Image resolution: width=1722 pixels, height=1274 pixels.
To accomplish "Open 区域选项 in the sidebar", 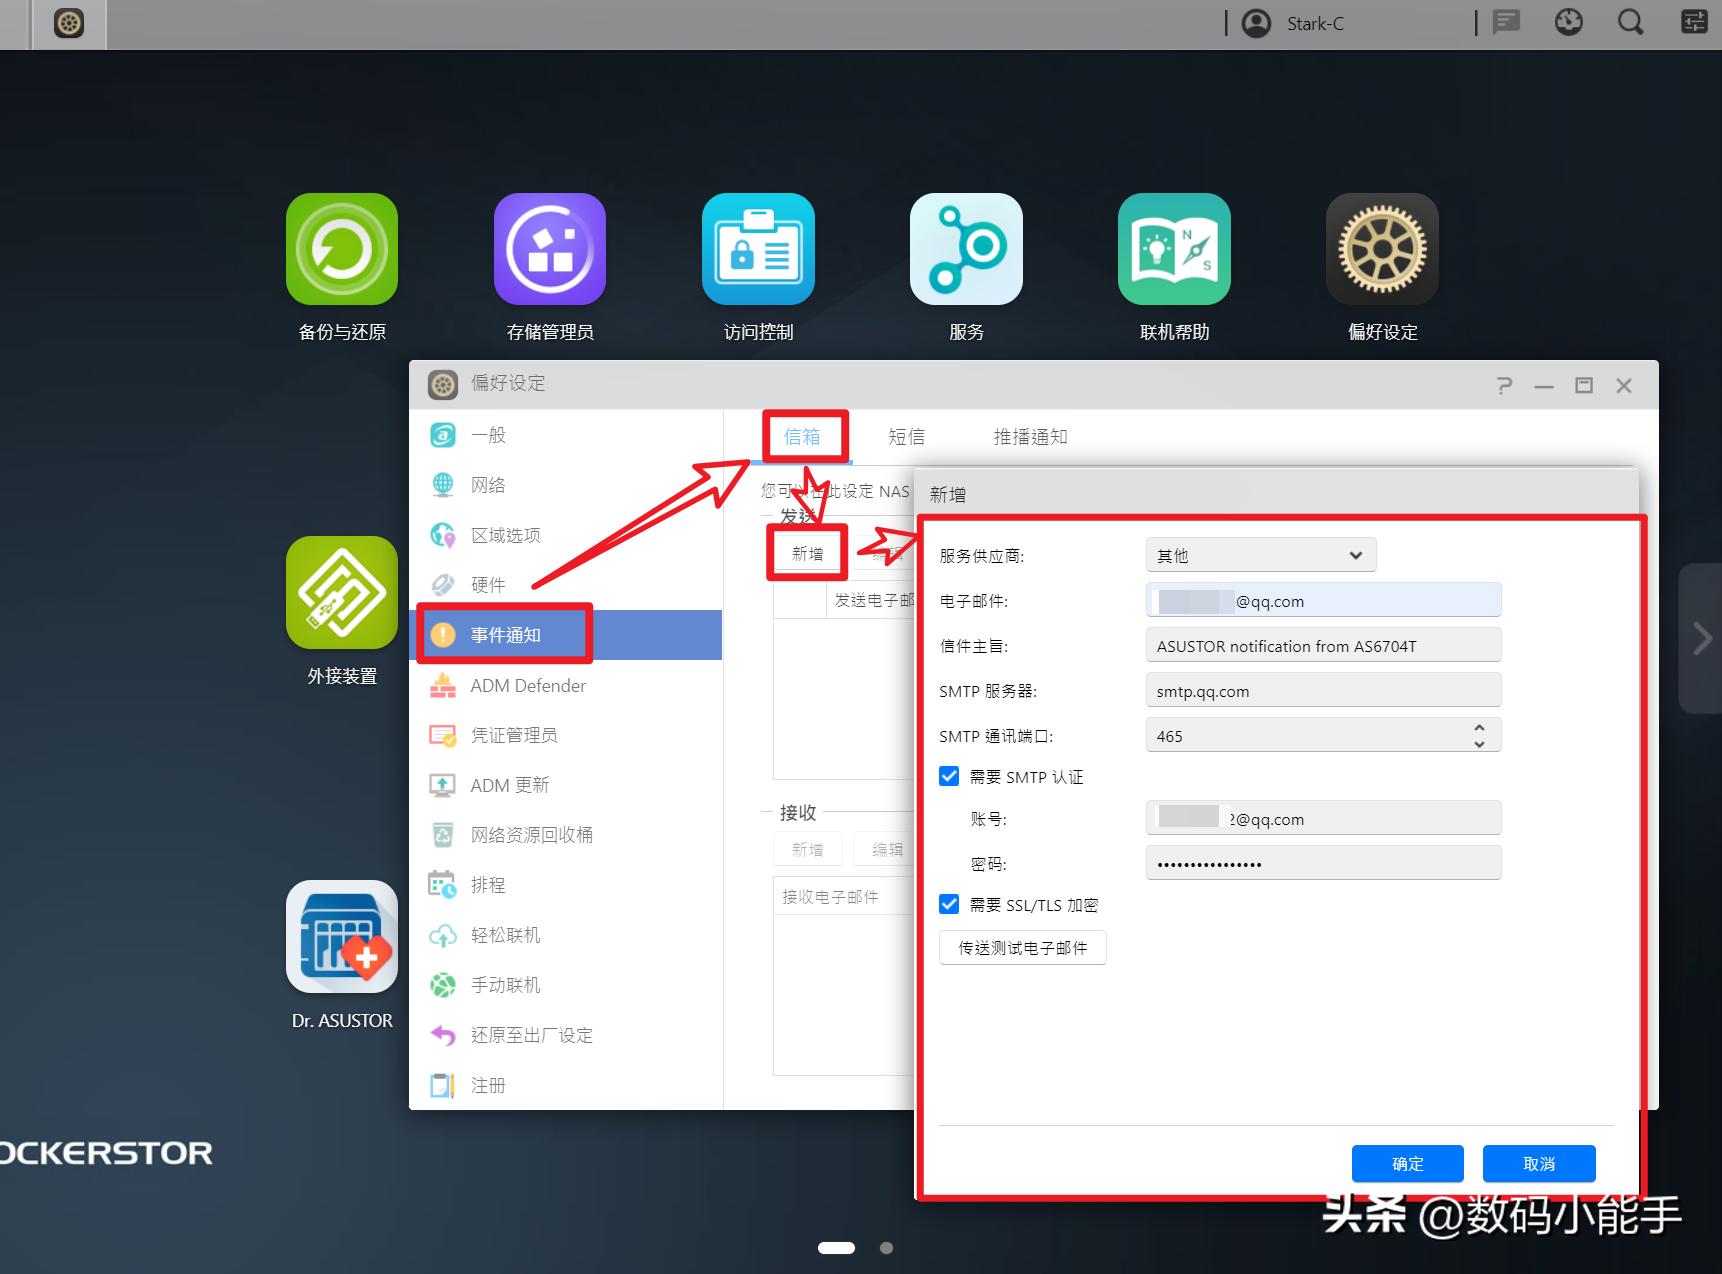I will 566,535.
